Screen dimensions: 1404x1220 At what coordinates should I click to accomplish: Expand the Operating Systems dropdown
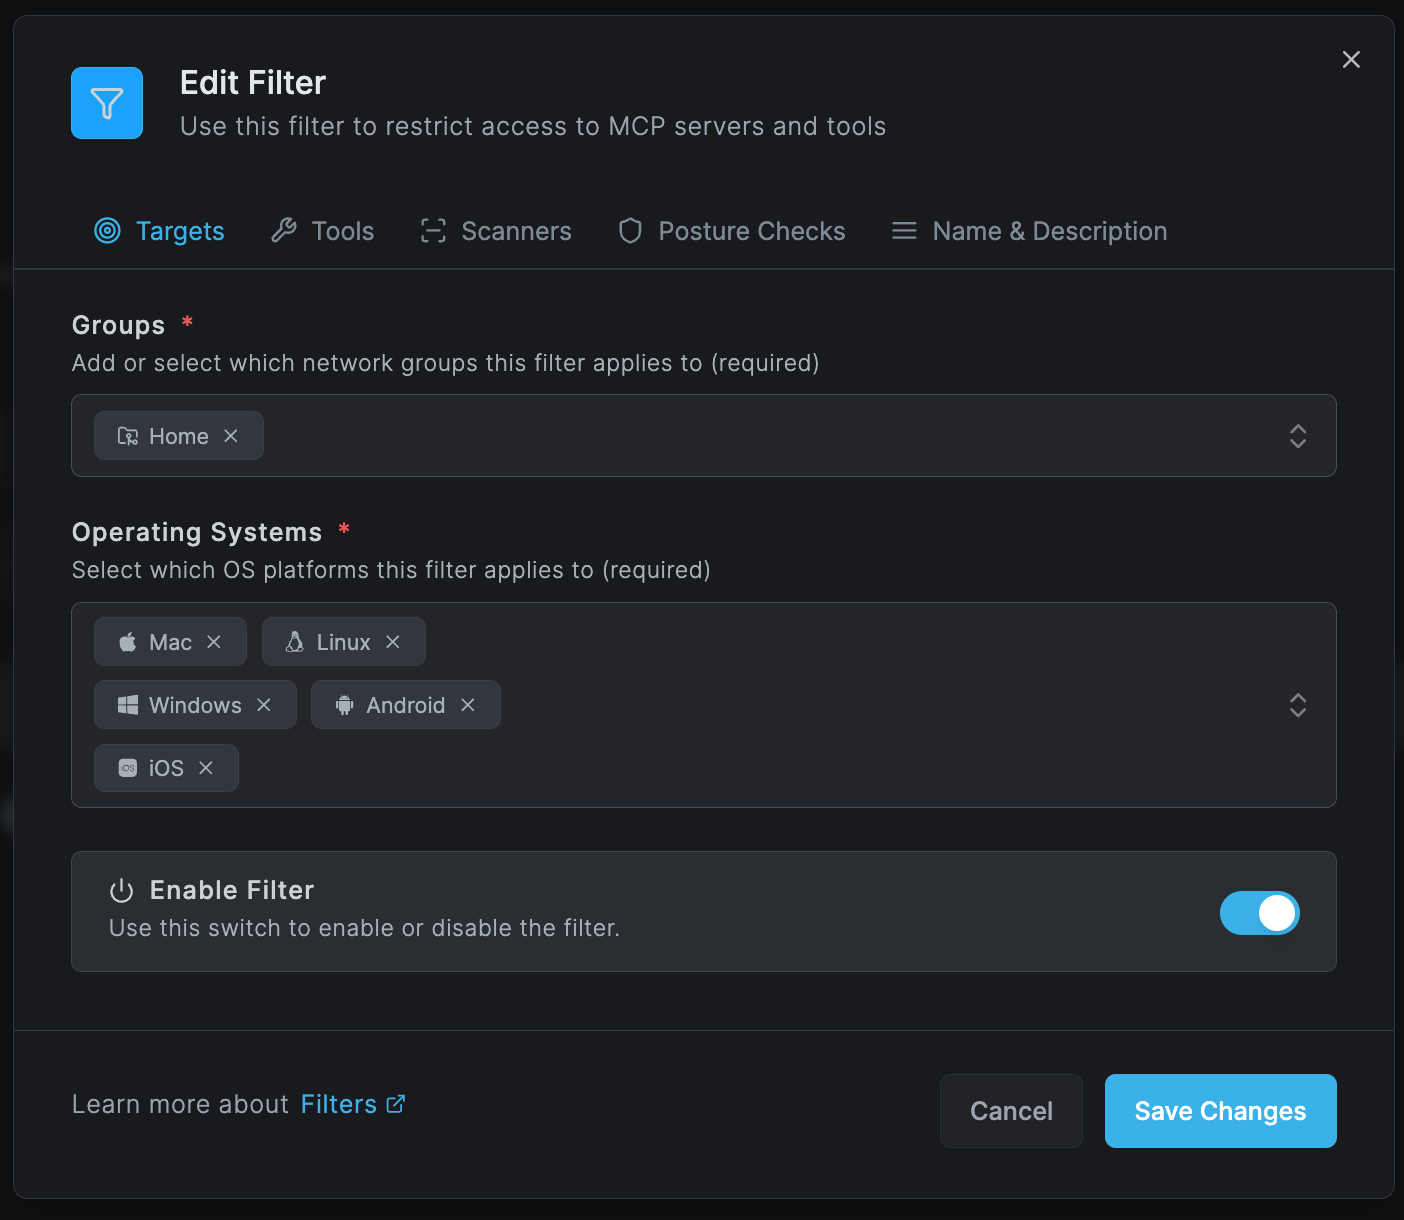pyautogui.click(x=1297, y=705)
